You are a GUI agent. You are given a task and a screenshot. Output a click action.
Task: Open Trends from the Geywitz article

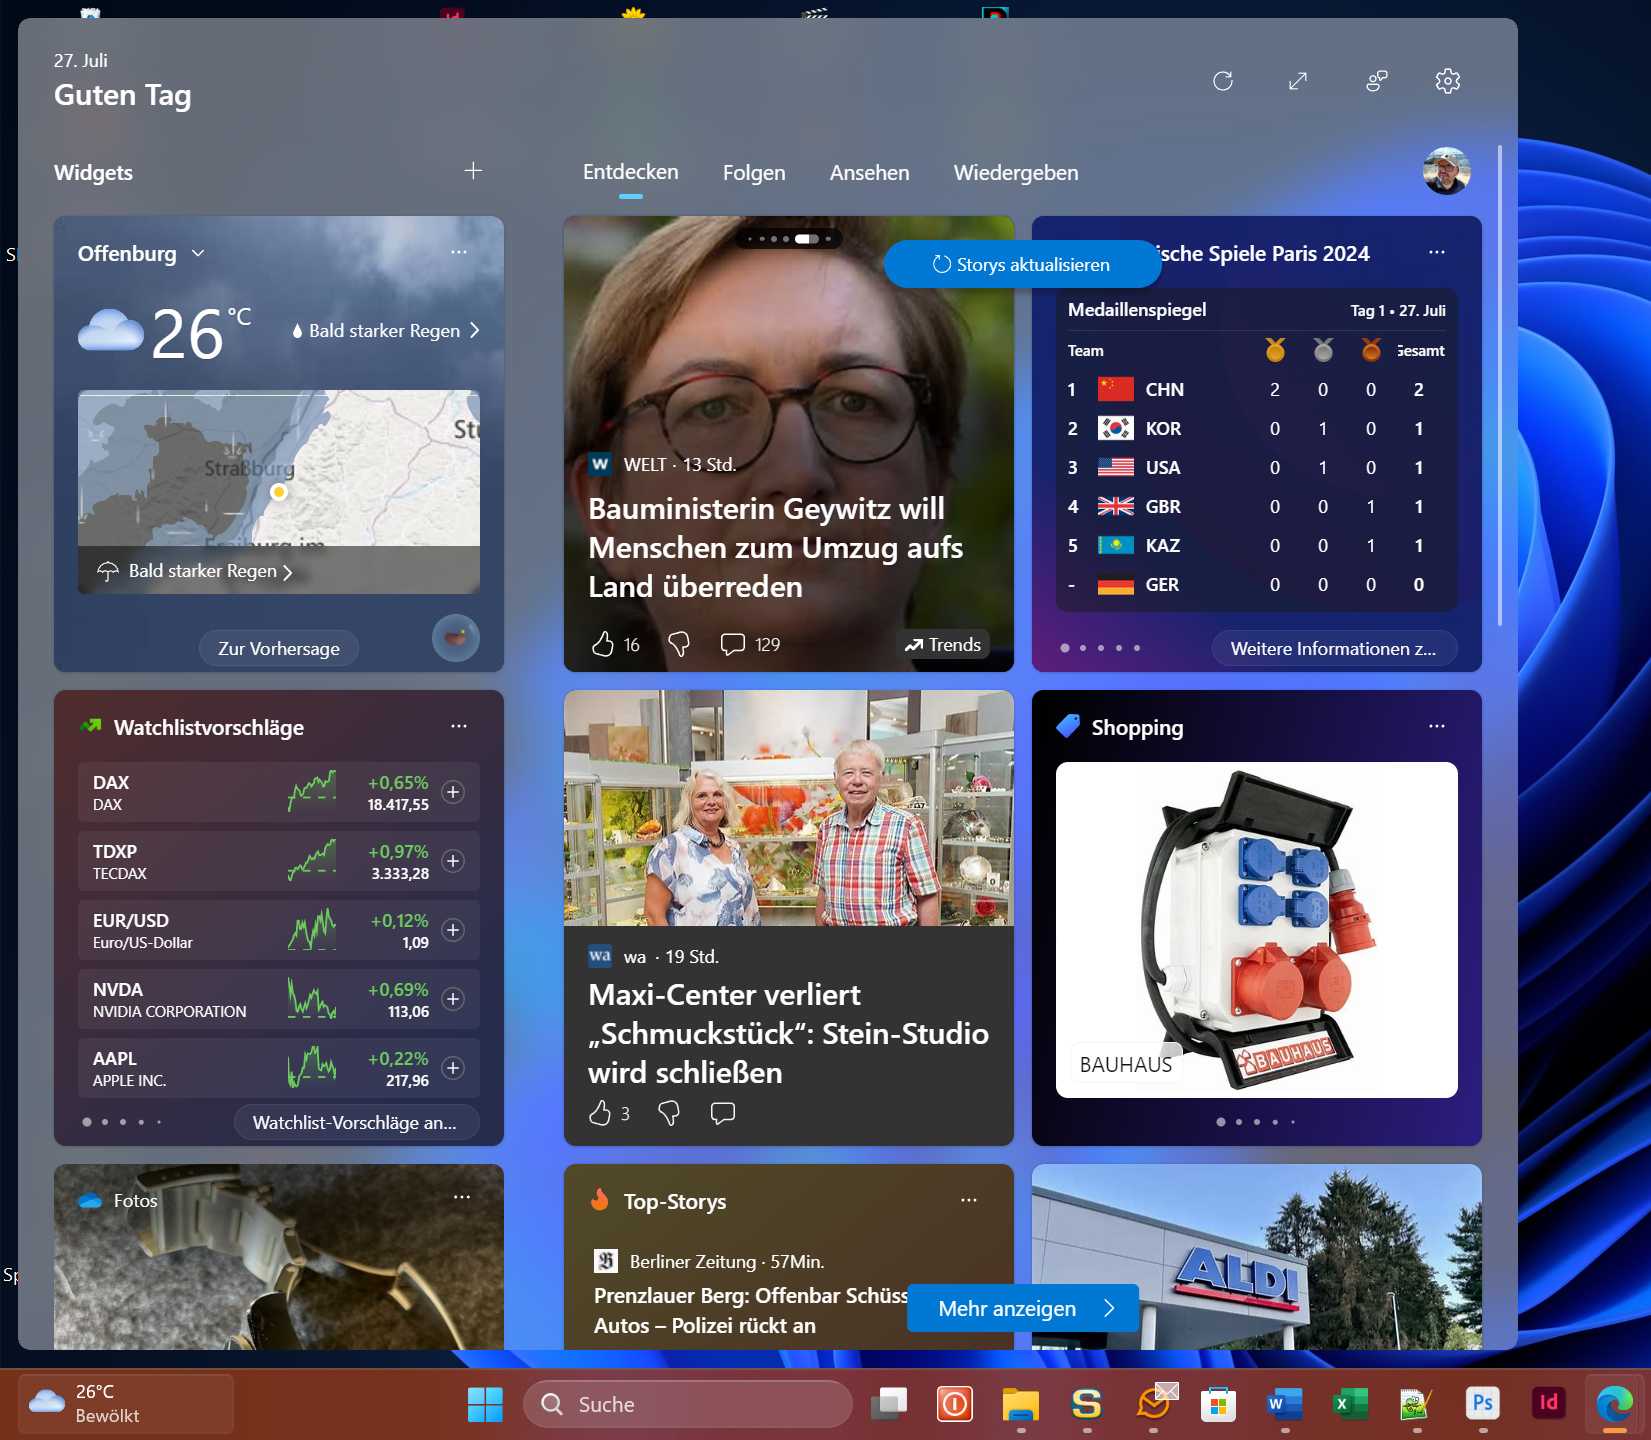click(x=942, y=644)
